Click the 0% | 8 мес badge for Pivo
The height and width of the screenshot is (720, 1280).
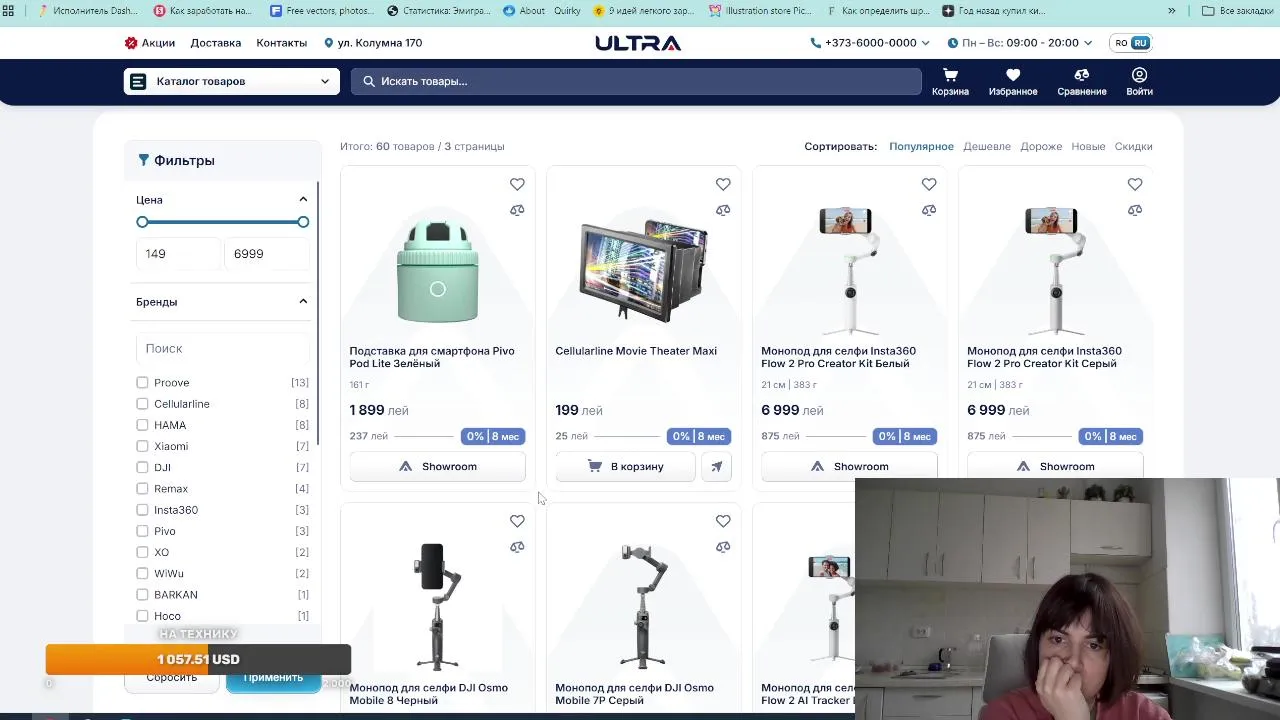pyautogui.click(x=493, y=436)
